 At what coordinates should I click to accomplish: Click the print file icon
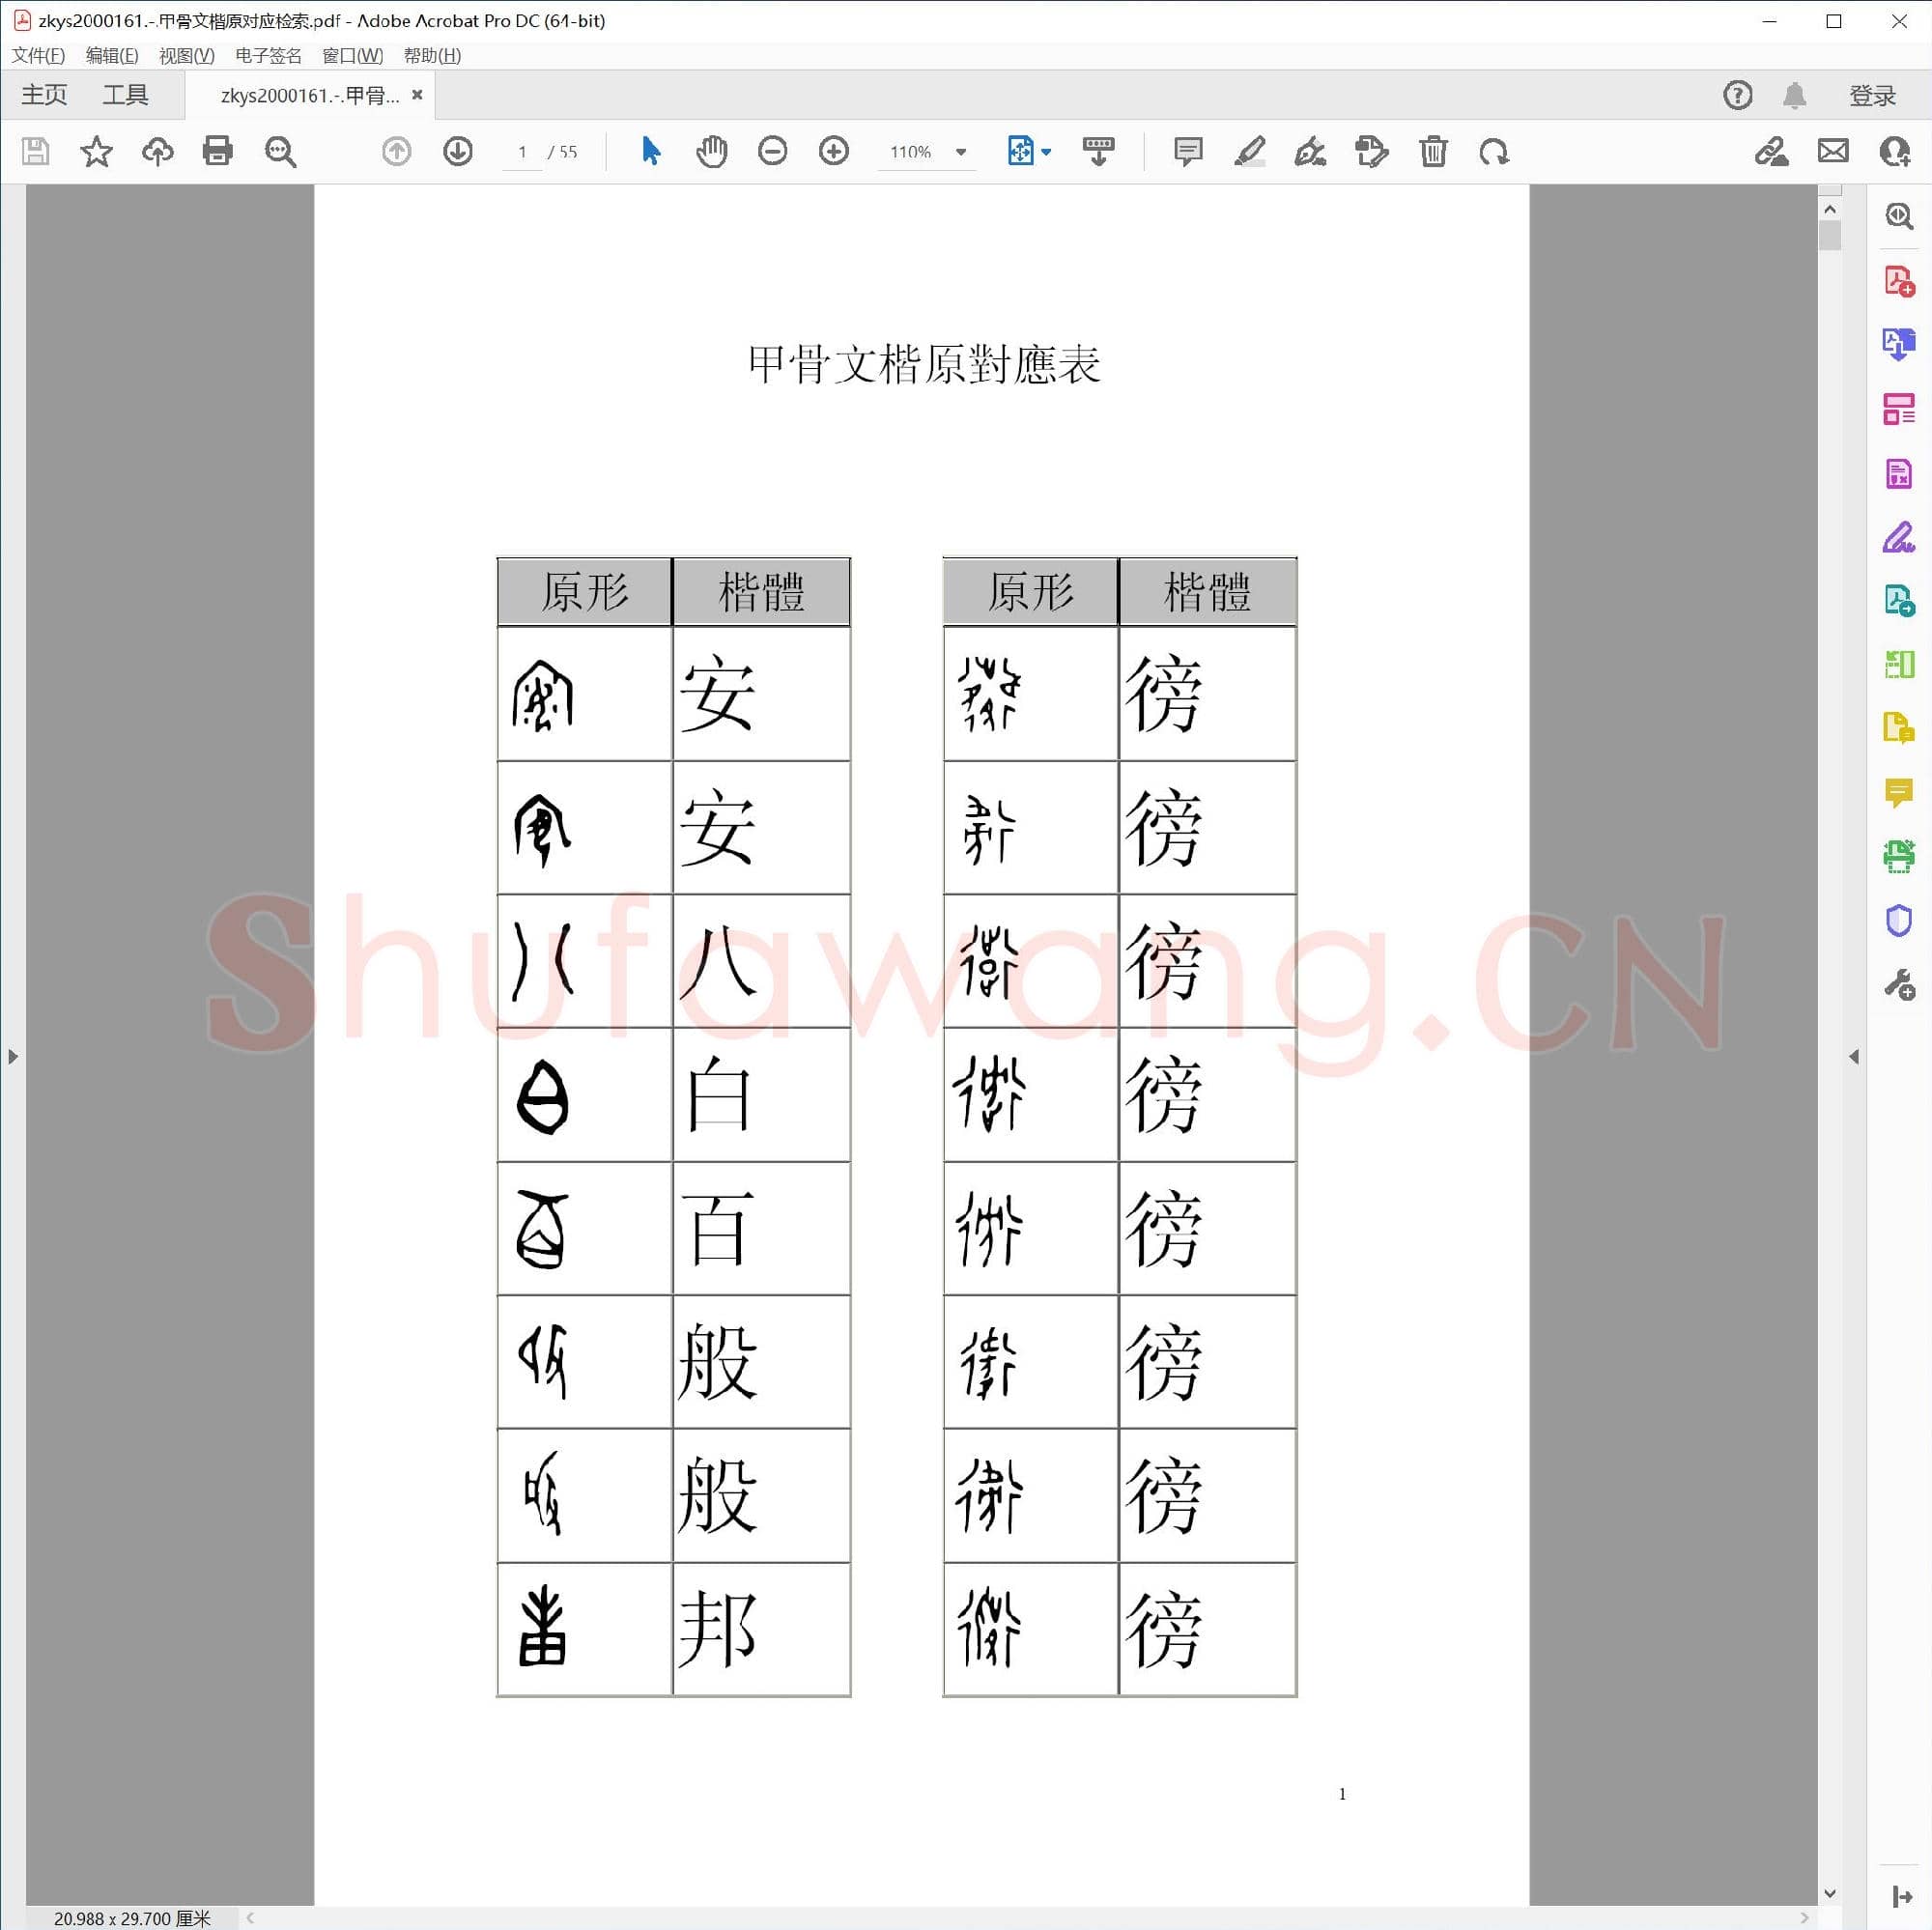coord(217,151)
